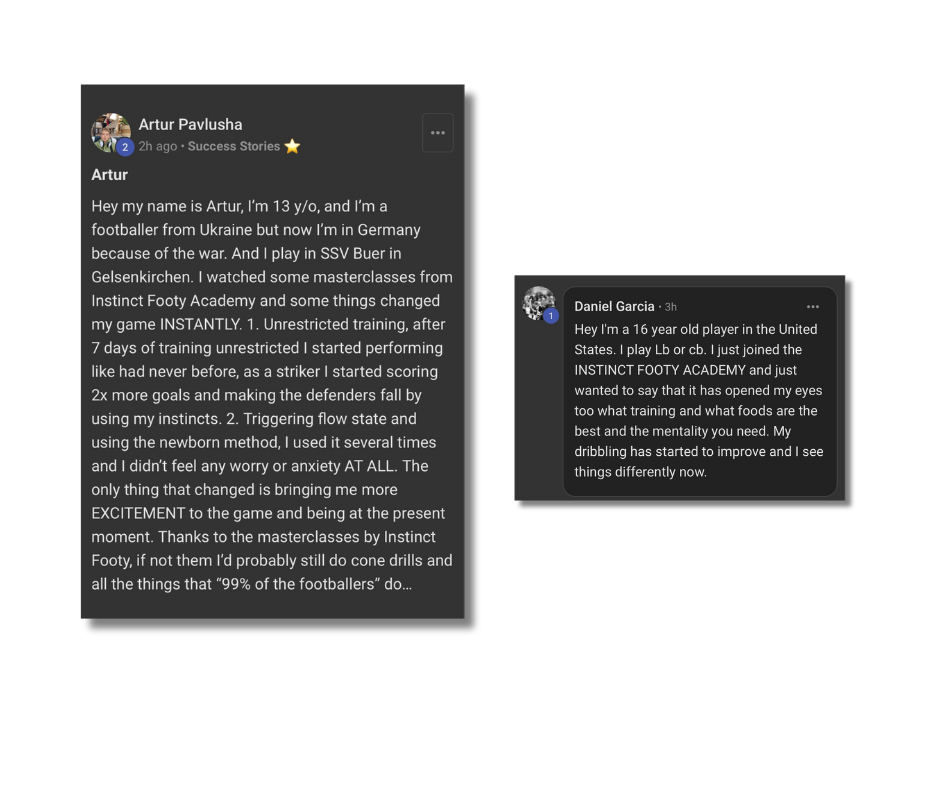Expand the truncated ellipsis ending Artur's post
Screen dimensions: 940x788
[x=404, y=584]
